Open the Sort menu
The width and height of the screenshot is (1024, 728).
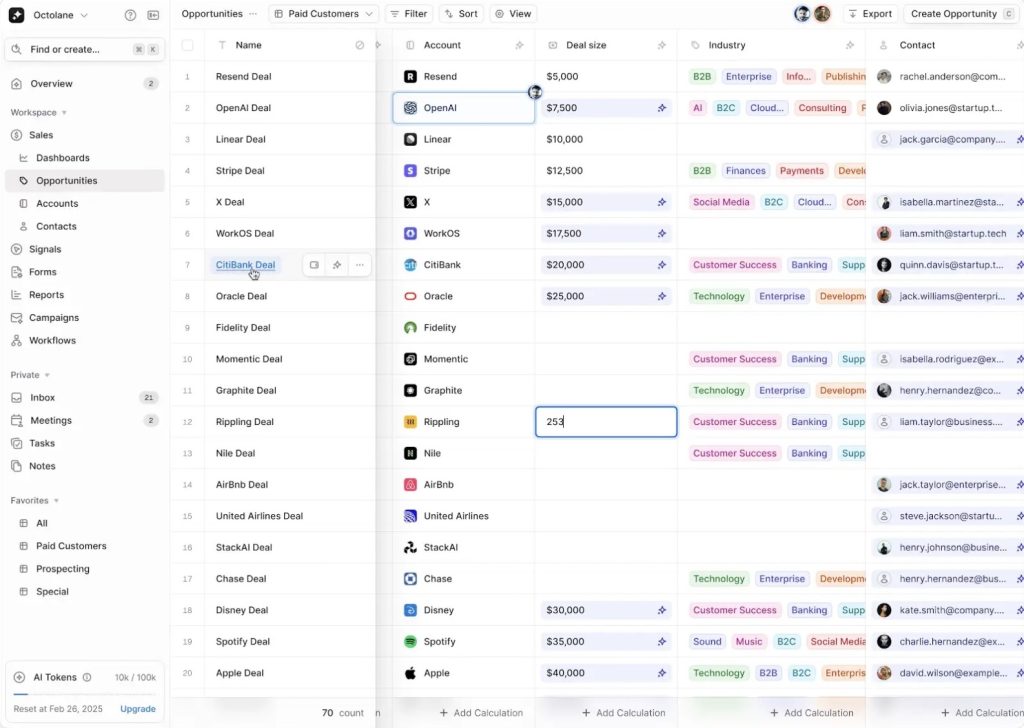[x=461, y=14]
